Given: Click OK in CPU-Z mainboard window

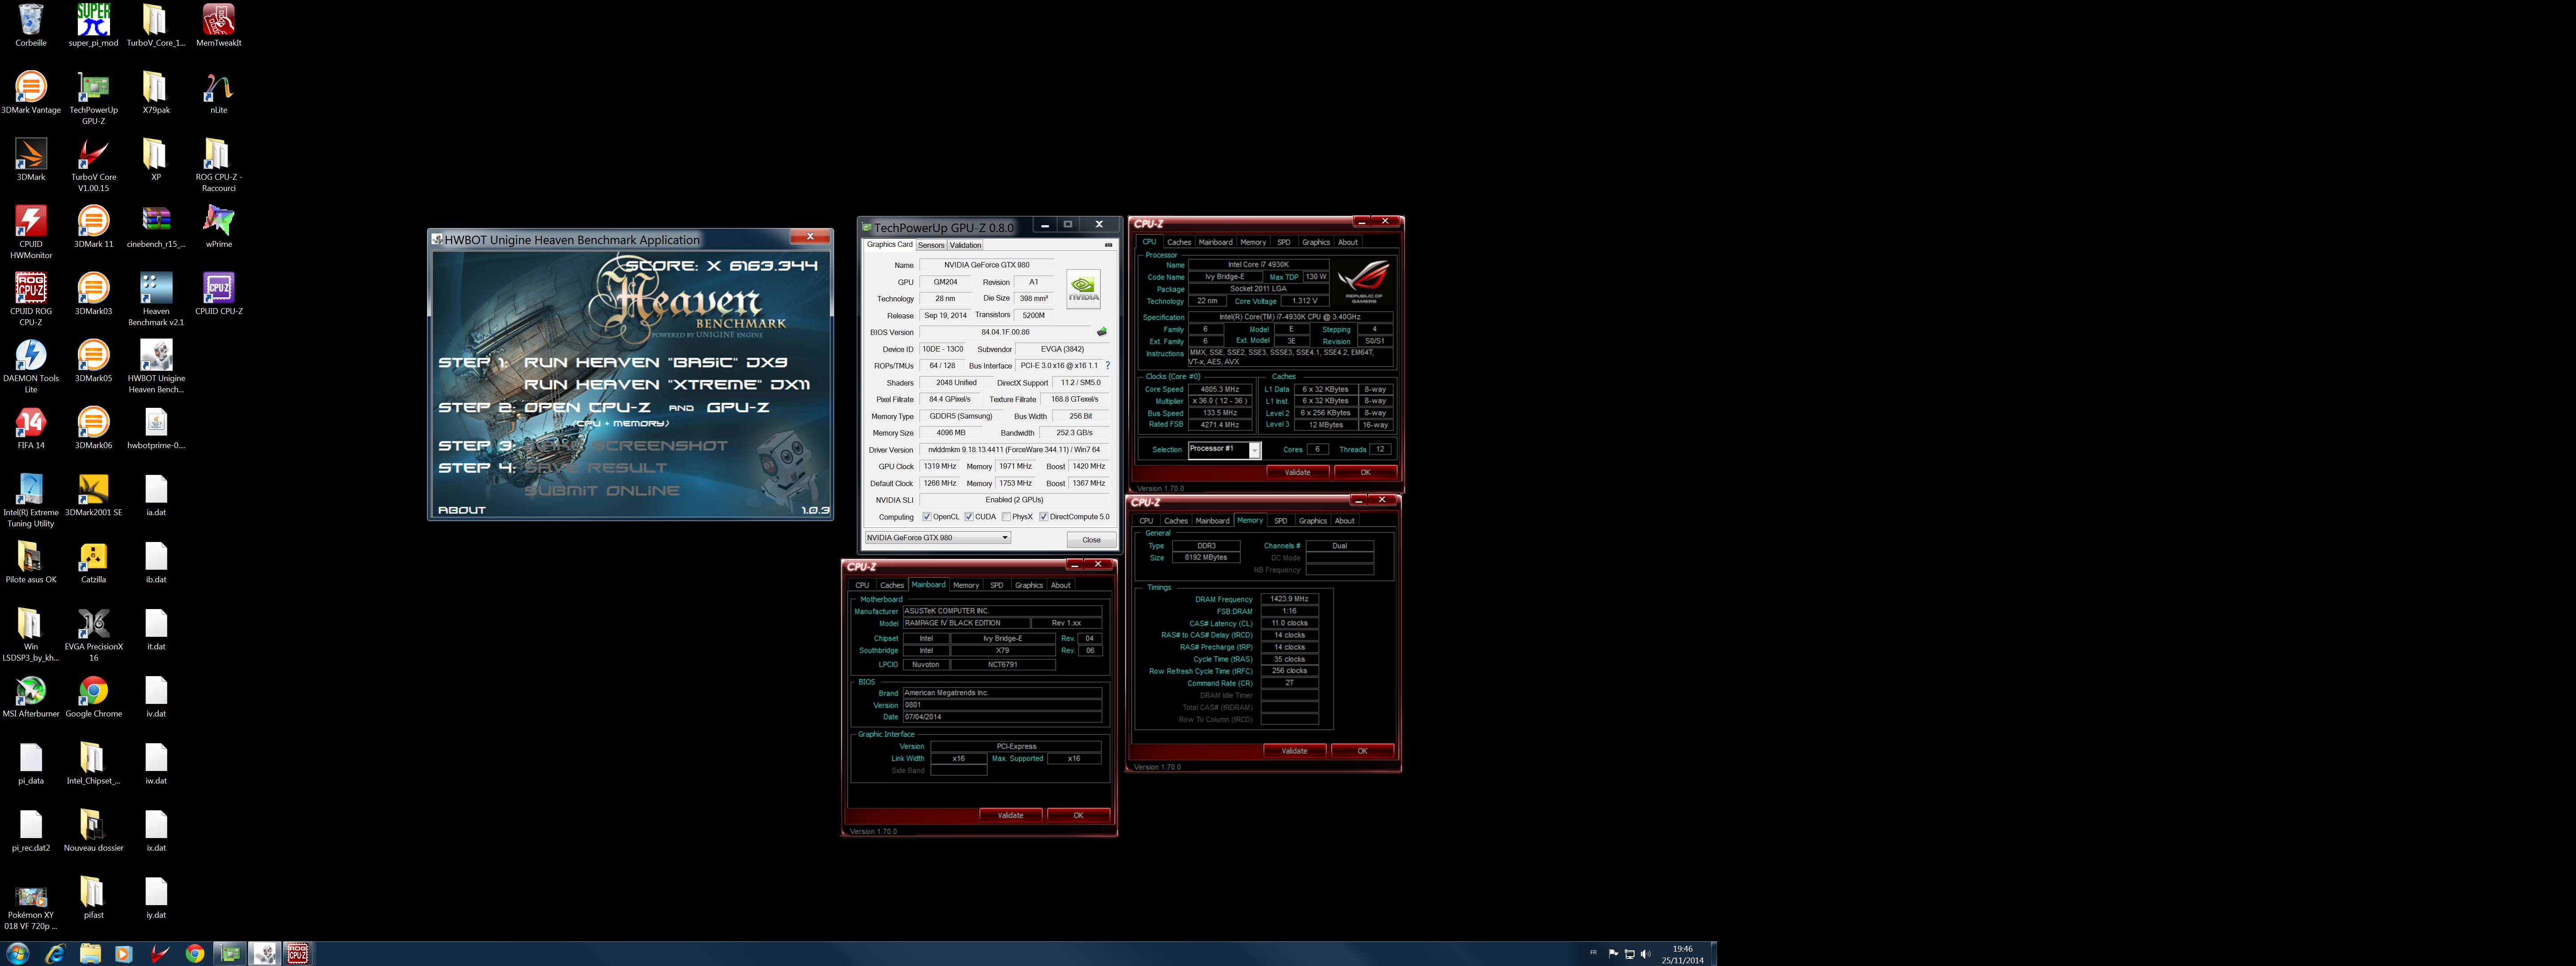Looking at the screenshot, I should click(x=1078, y=815).
